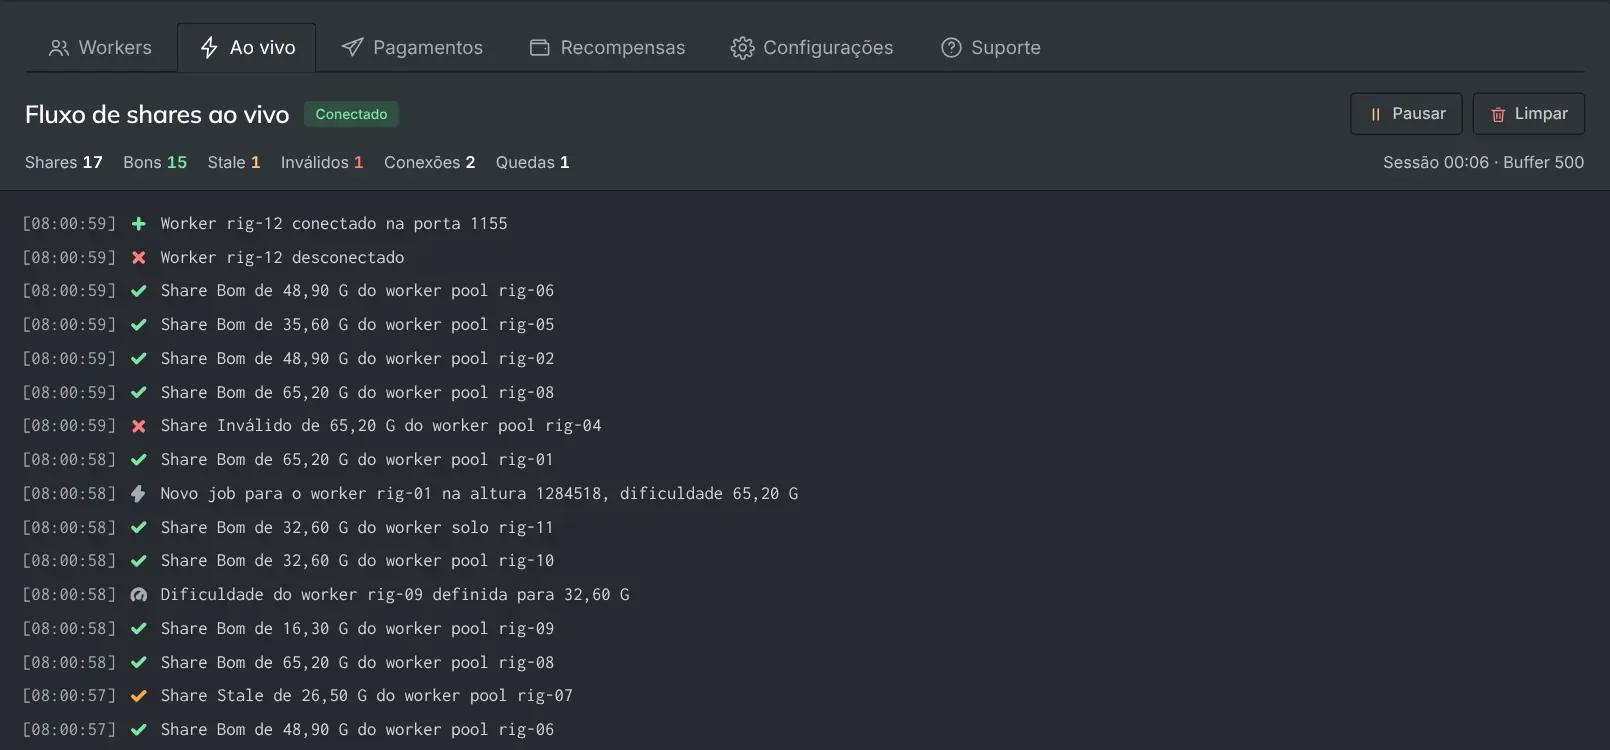Go to the Recompensas tab

point(607,48)
